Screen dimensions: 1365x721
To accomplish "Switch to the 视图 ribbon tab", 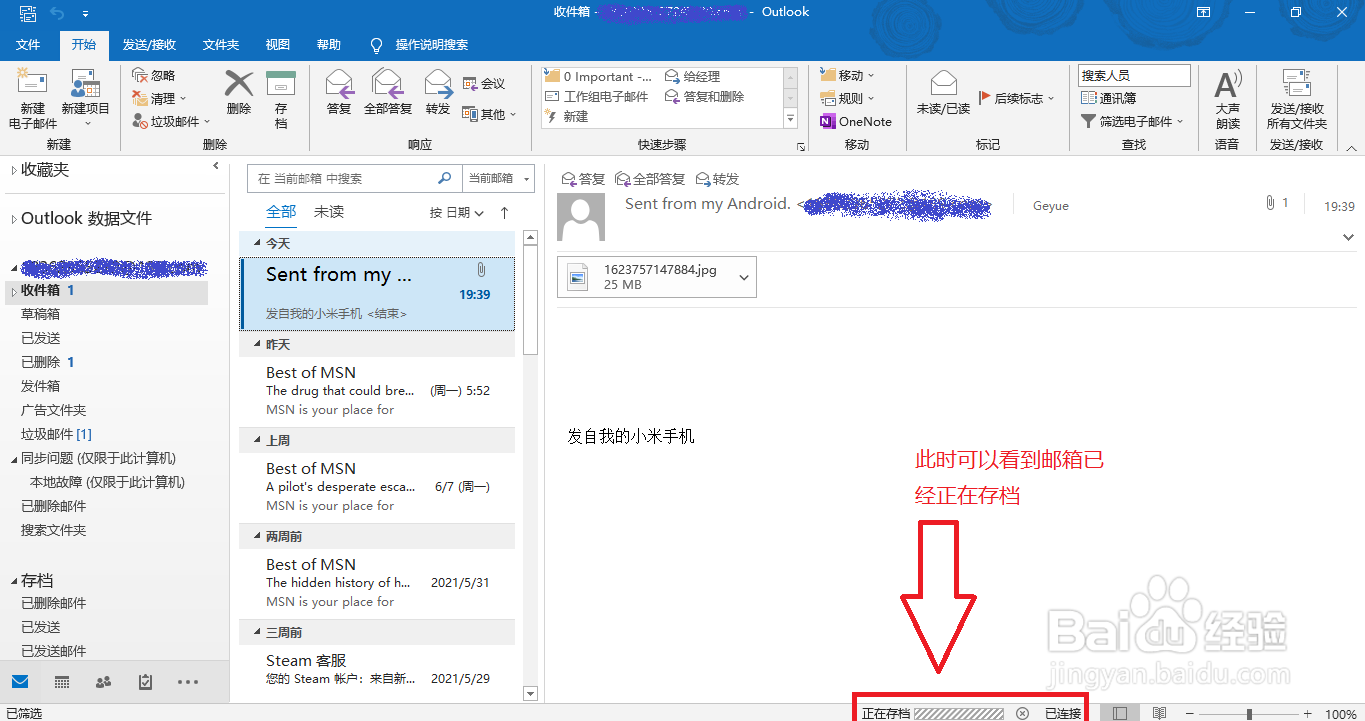I will click(x=278, y=45).
